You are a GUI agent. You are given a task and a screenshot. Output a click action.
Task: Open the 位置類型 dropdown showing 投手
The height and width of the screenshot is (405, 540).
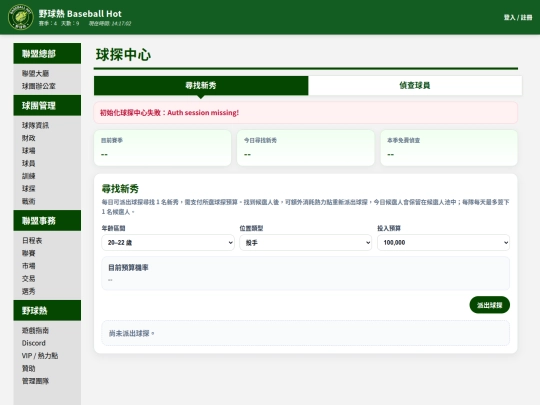pos(305,242)
